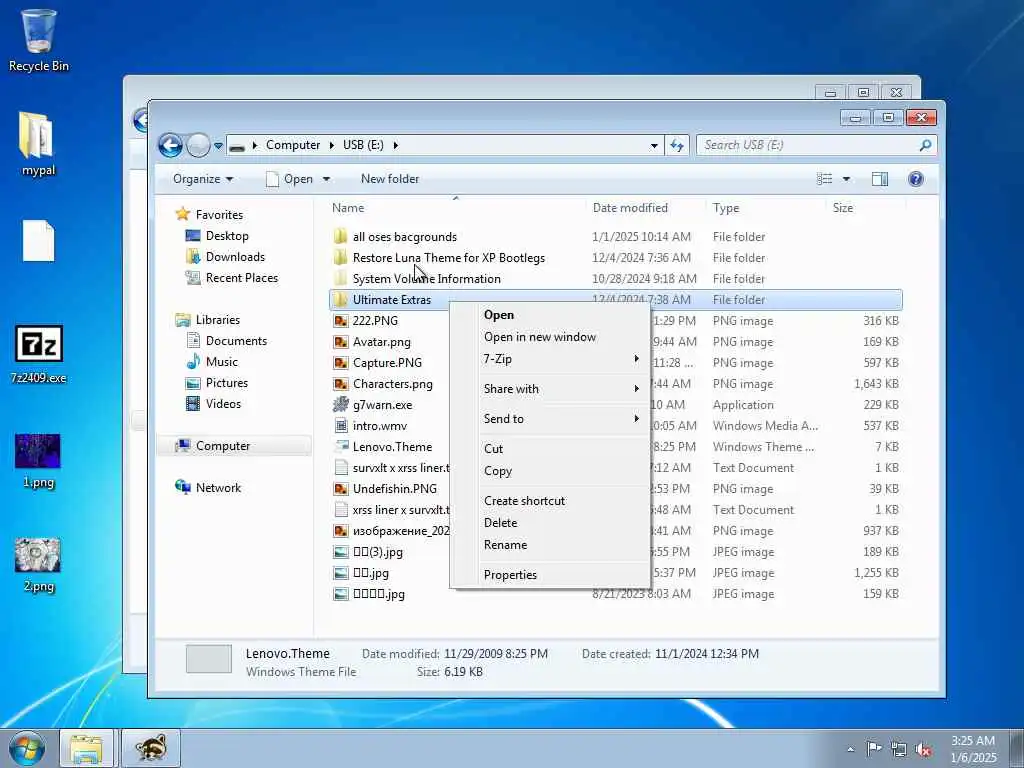The height and width of the screenshot is (768, 1024).
Task: Click New folder in the toolbar
Action: pos(390,179)
